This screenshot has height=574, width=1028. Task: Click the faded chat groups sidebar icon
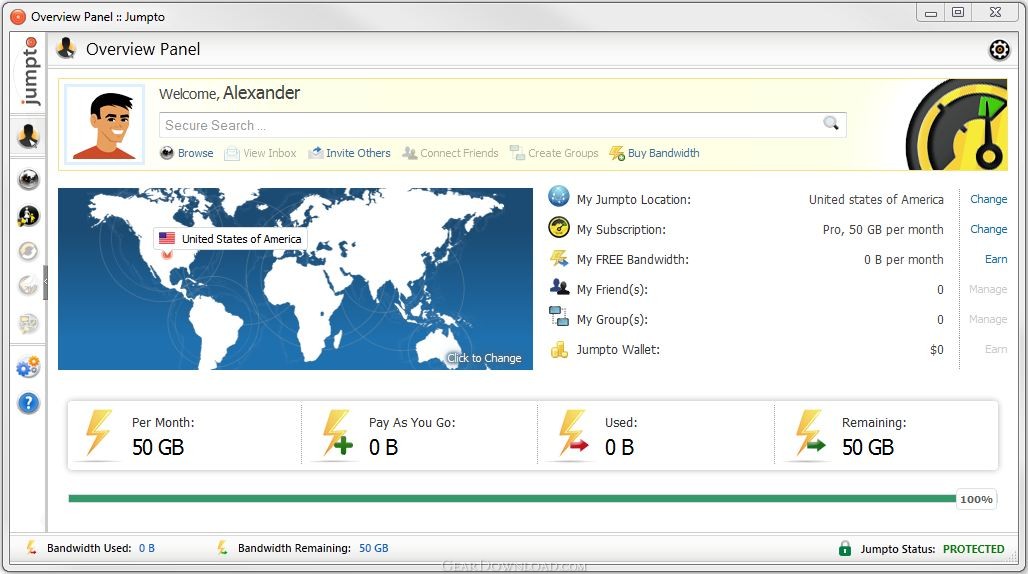pos(28,324)
